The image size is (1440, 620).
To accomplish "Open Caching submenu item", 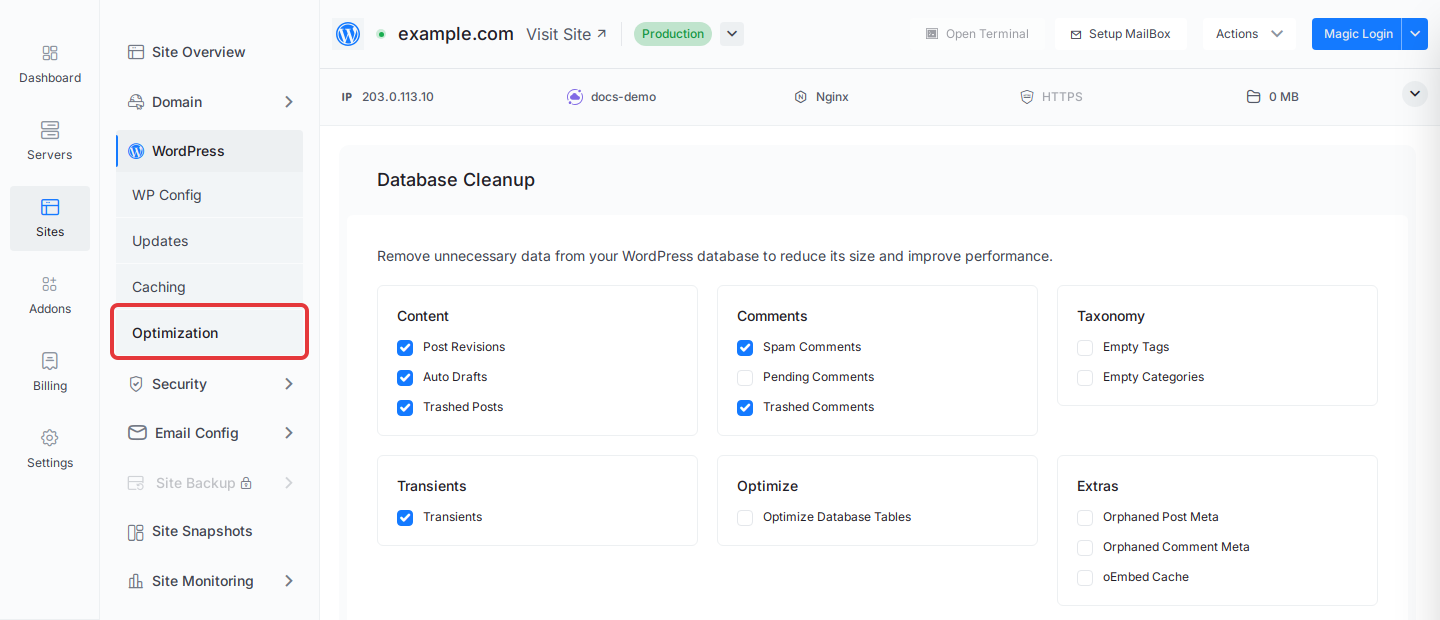I will [x=209, y=287].
